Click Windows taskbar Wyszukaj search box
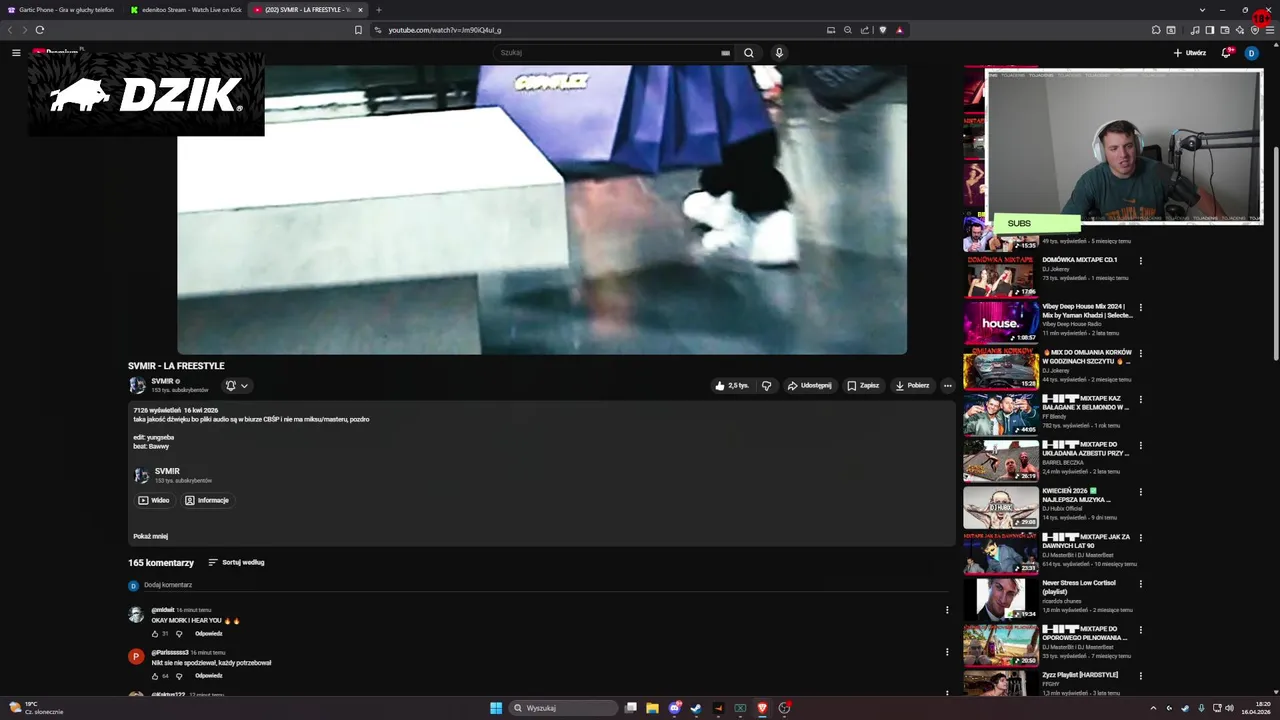 coord(563,708)
